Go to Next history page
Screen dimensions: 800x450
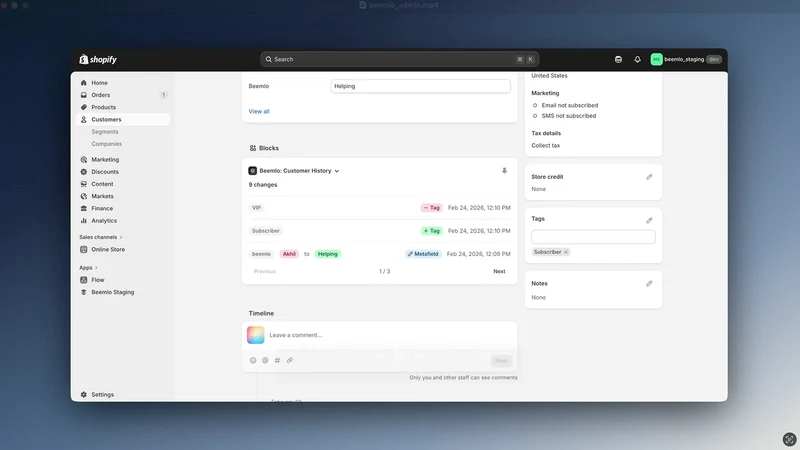pos(499,271)
